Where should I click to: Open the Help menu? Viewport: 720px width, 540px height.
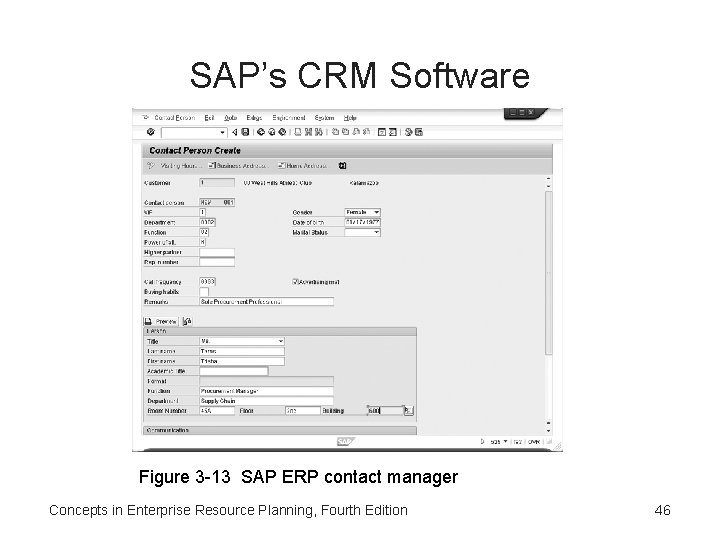point(350,118)
